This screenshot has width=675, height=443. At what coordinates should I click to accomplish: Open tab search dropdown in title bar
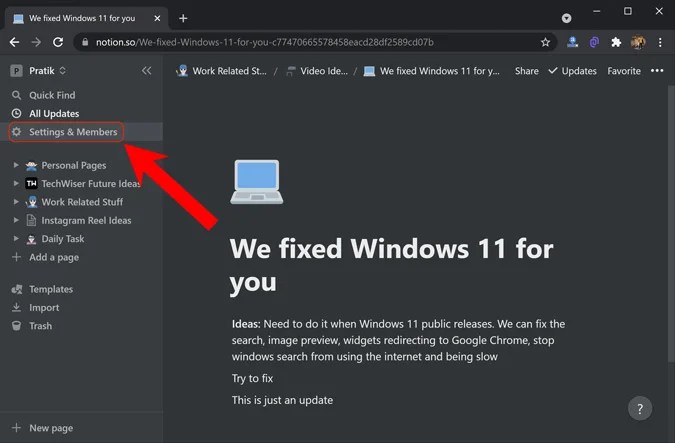pyautogui.click(x=567, y=18)
